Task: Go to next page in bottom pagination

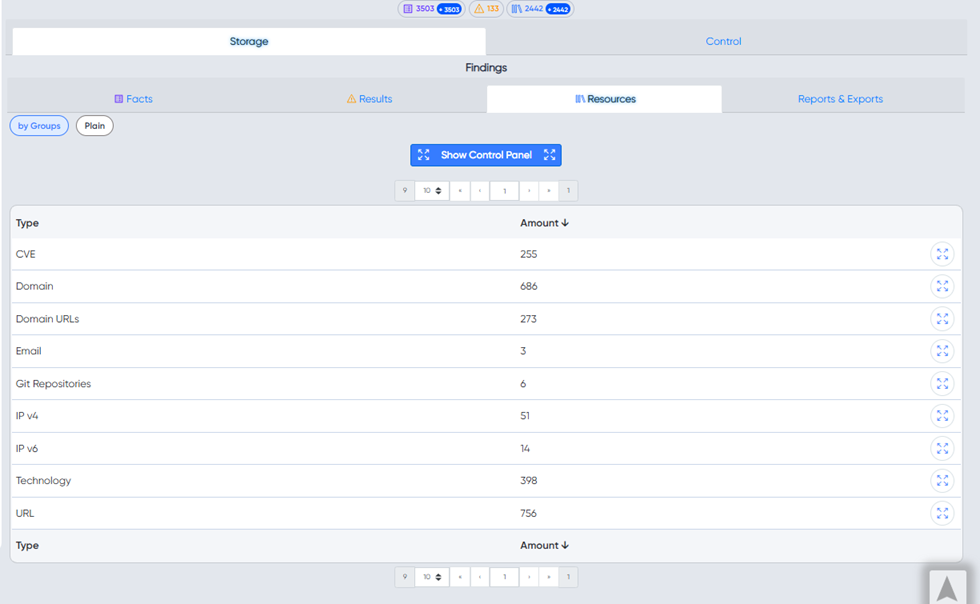Action: (x=529, y=577)
